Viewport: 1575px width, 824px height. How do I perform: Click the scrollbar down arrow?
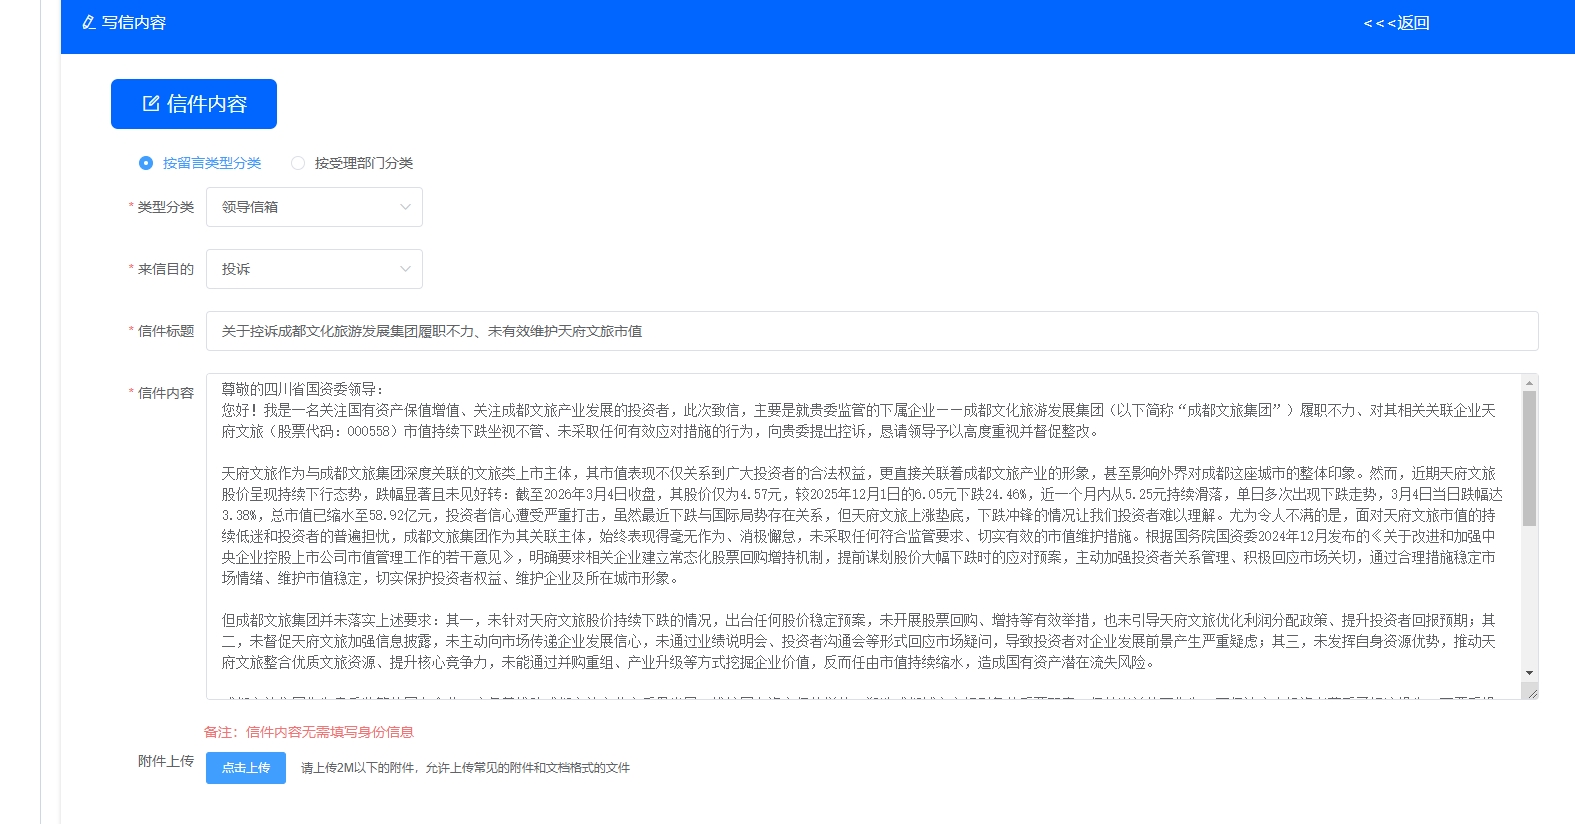tap(1529, 673)
